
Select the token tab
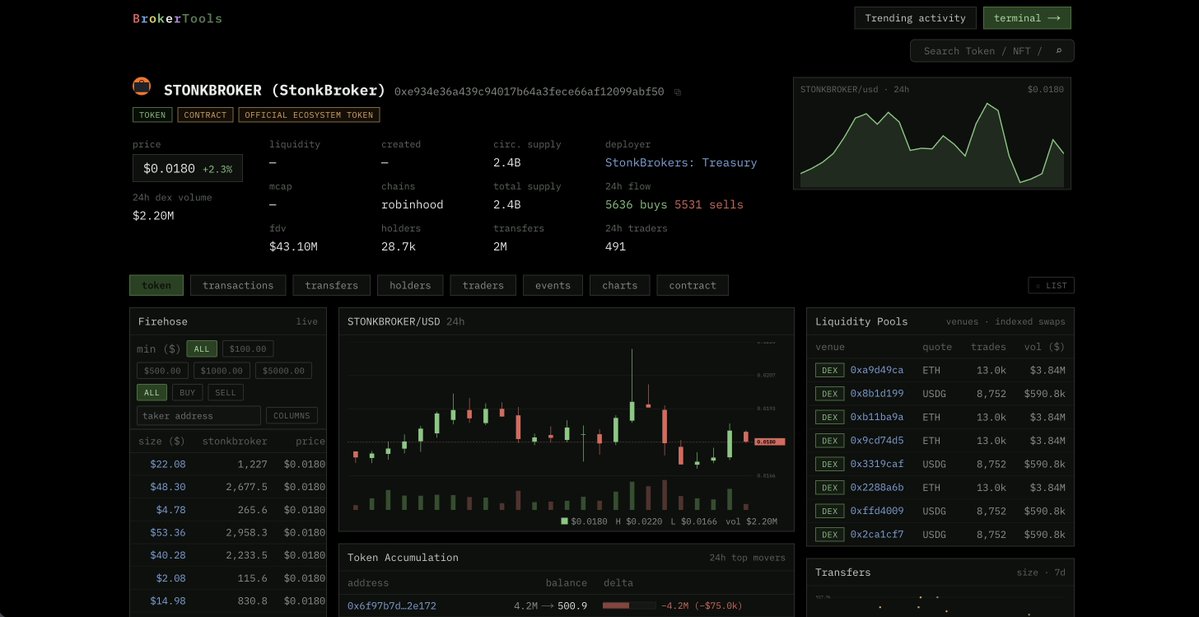[157, 285]
